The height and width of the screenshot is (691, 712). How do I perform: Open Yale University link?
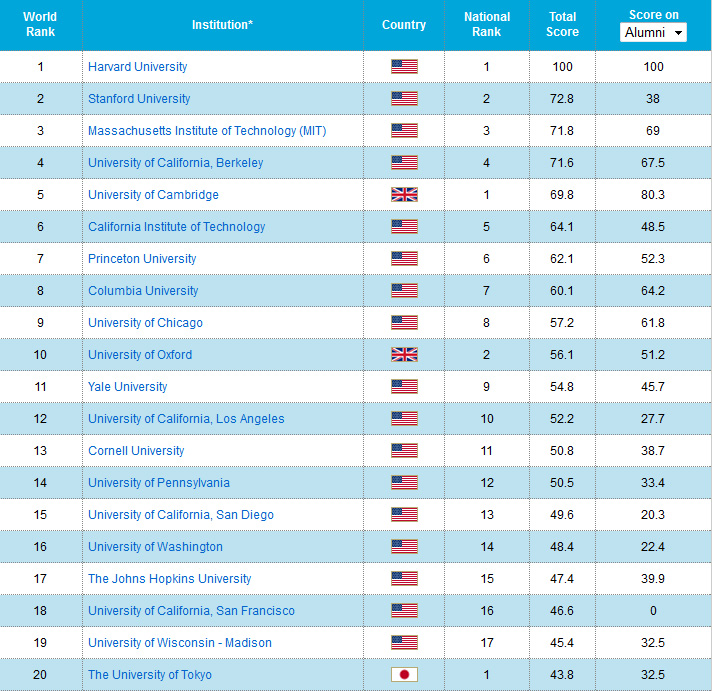point(128,387)
